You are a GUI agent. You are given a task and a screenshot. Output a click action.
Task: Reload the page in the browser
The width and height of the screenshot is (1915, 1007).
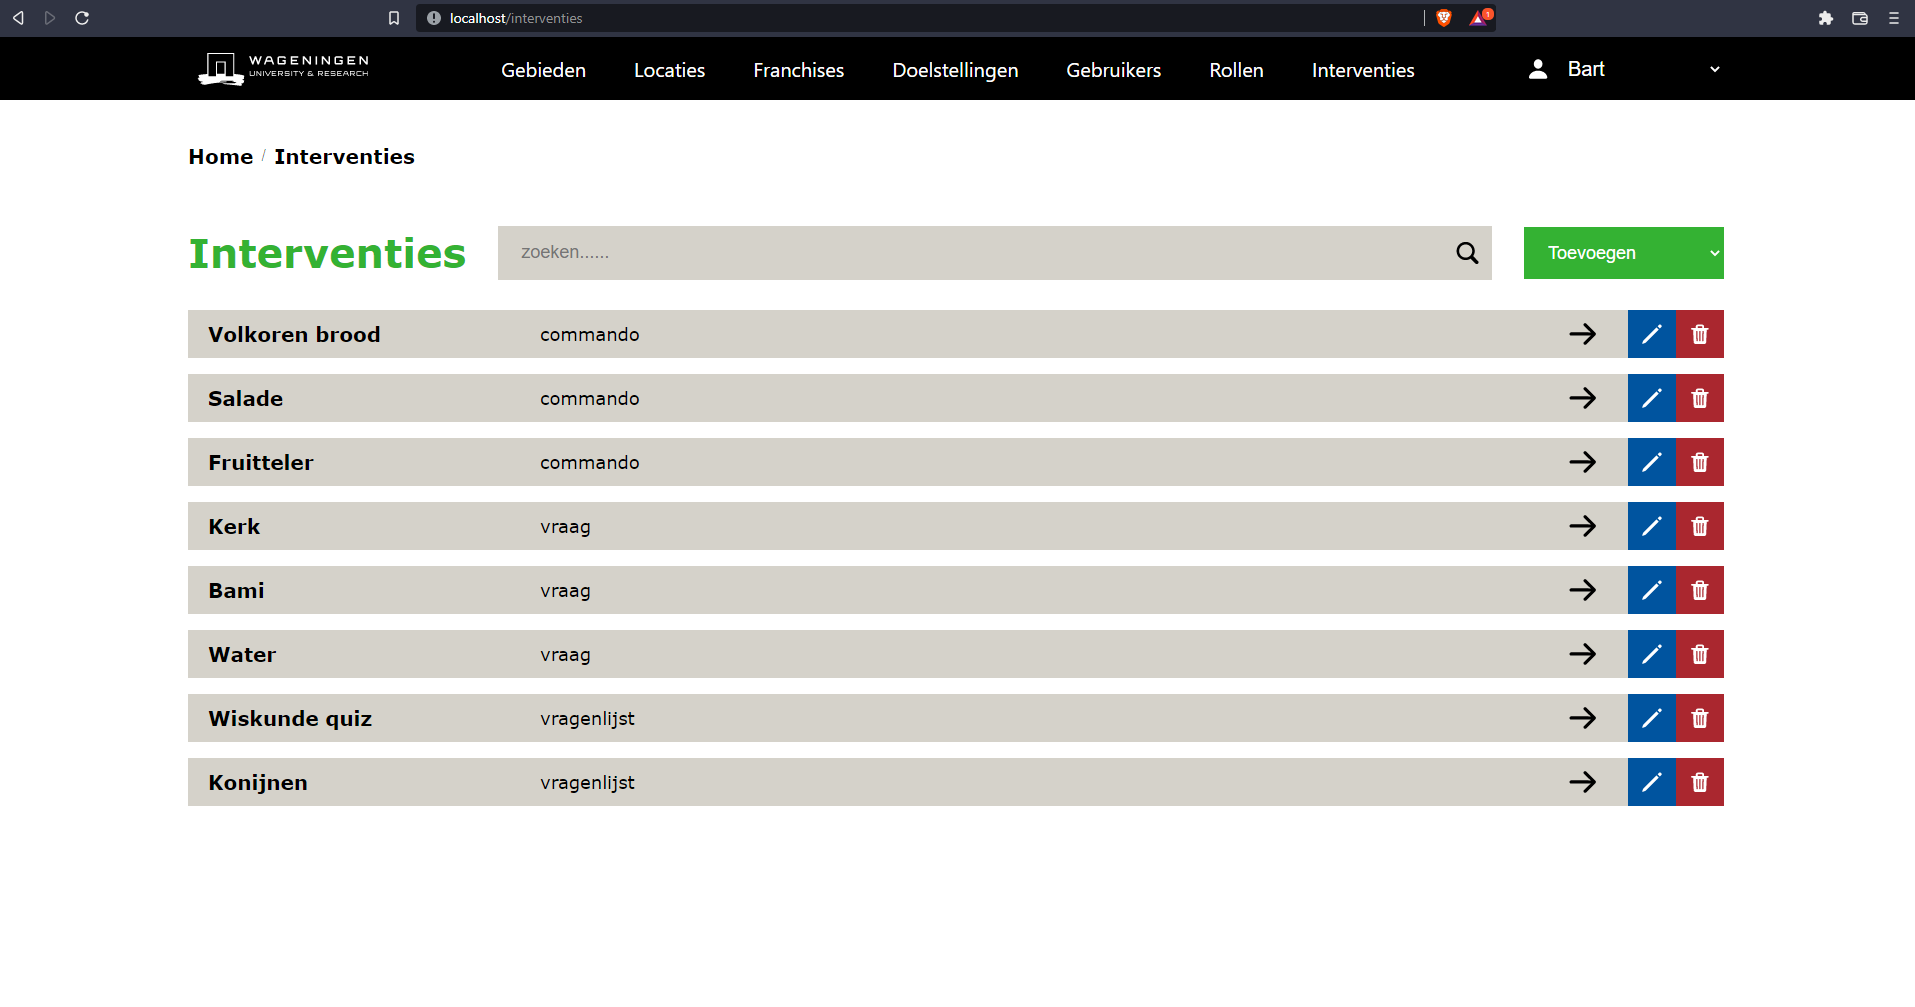tap(82, 18)
